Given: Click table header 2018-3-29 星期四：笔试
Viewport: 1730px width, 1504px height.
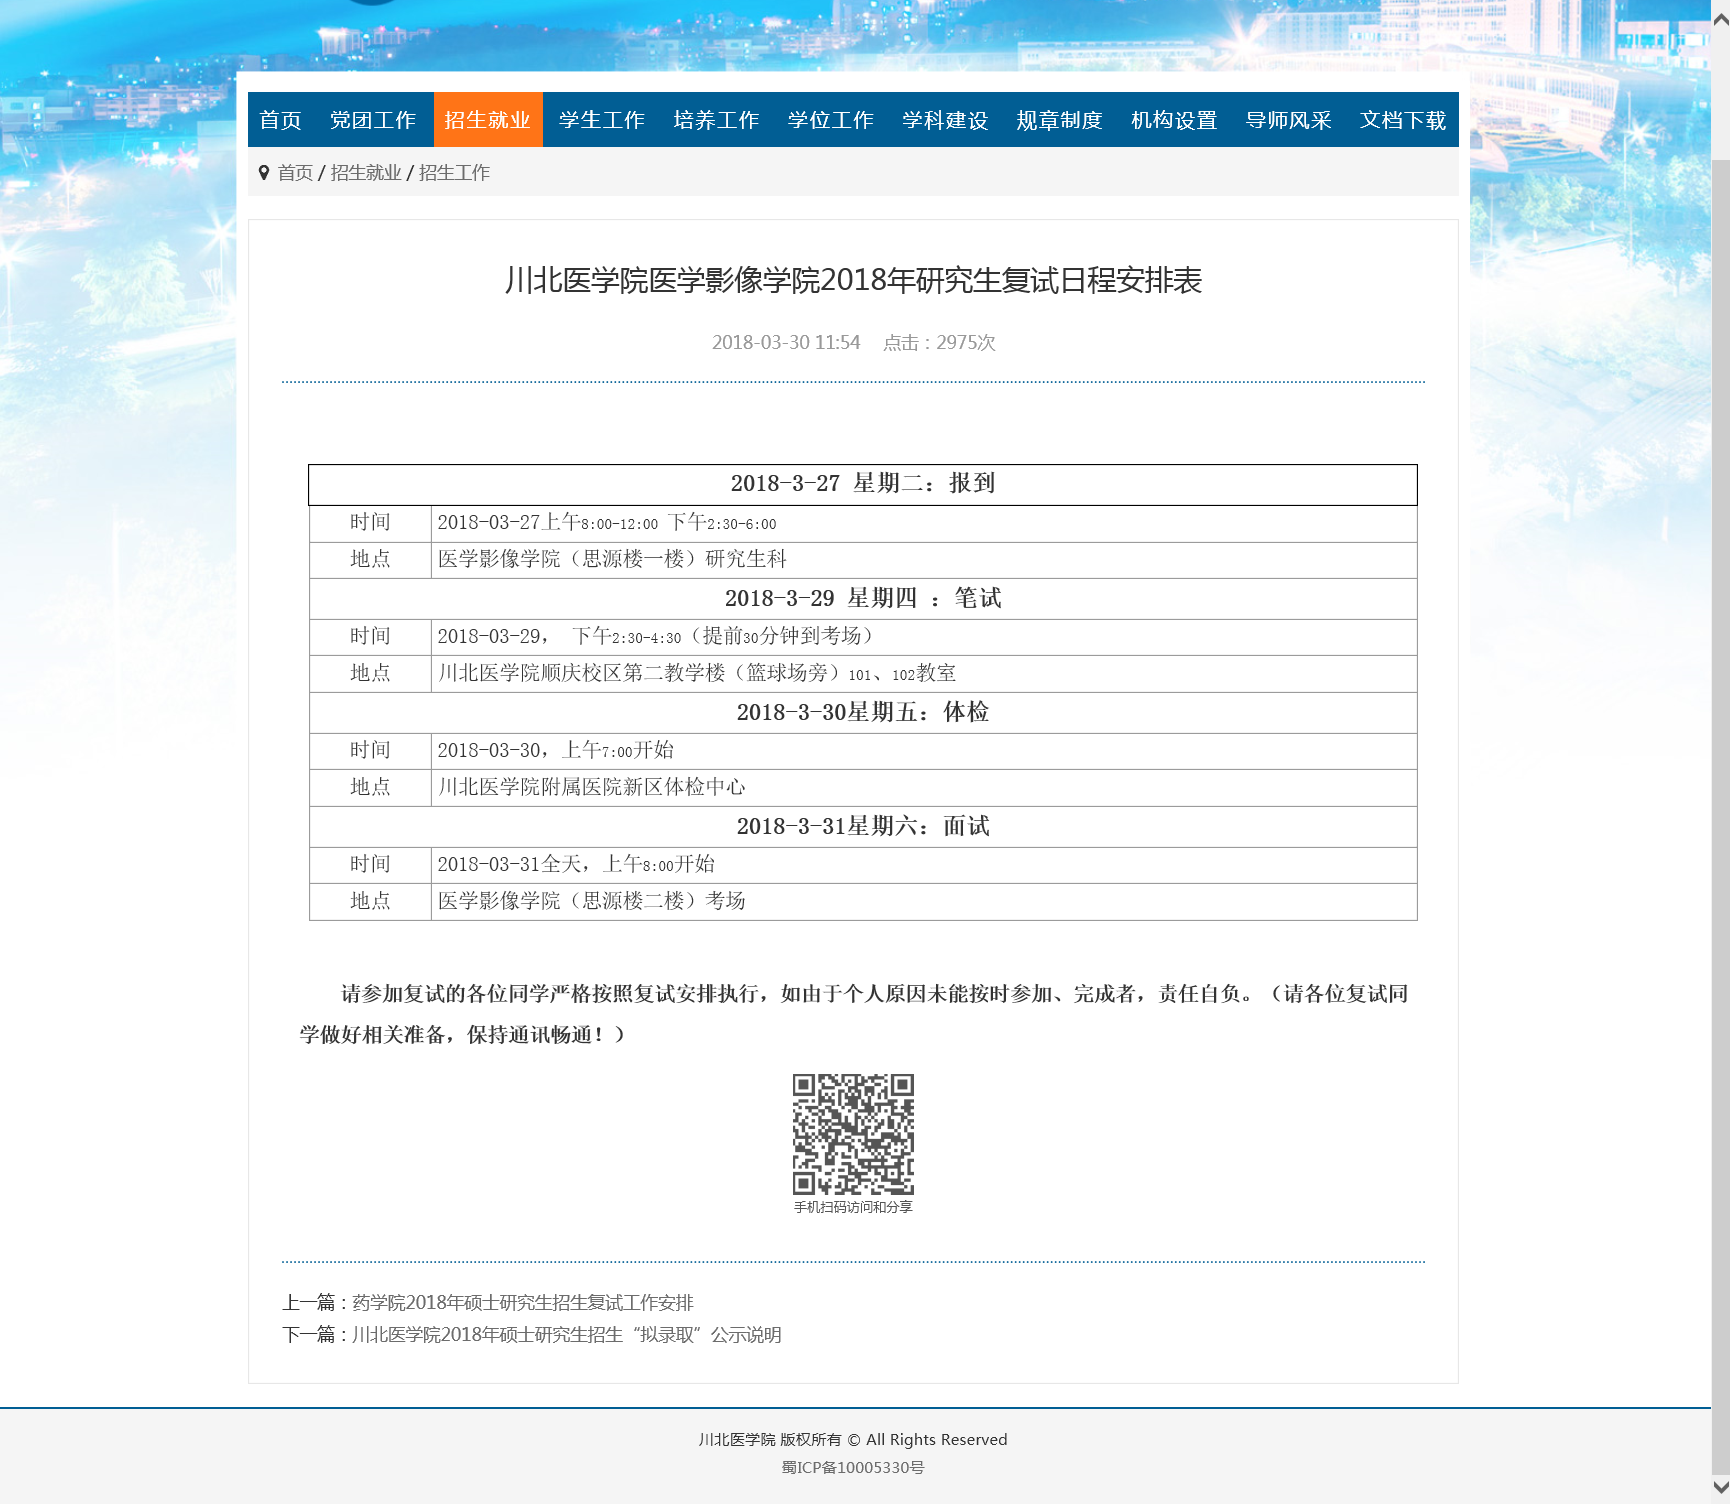Looking at the screenshot, I should click(863, 598).
